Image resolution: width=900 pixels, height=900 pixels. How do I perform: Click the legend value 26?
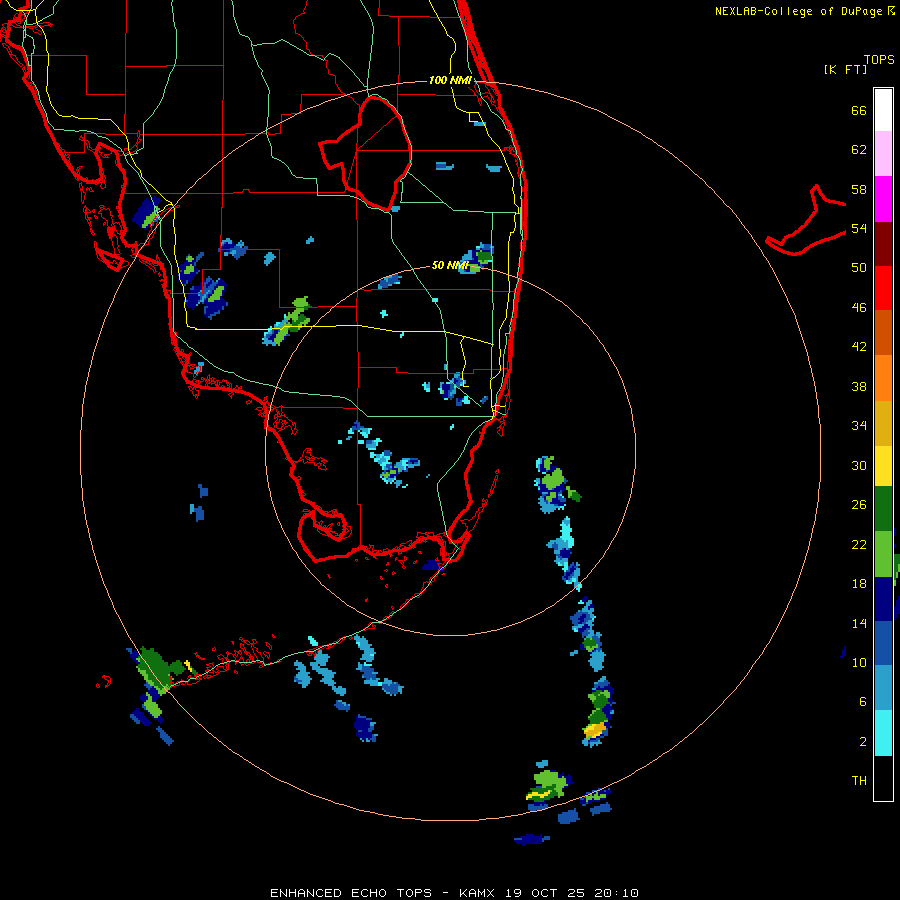tap(859, 505)
